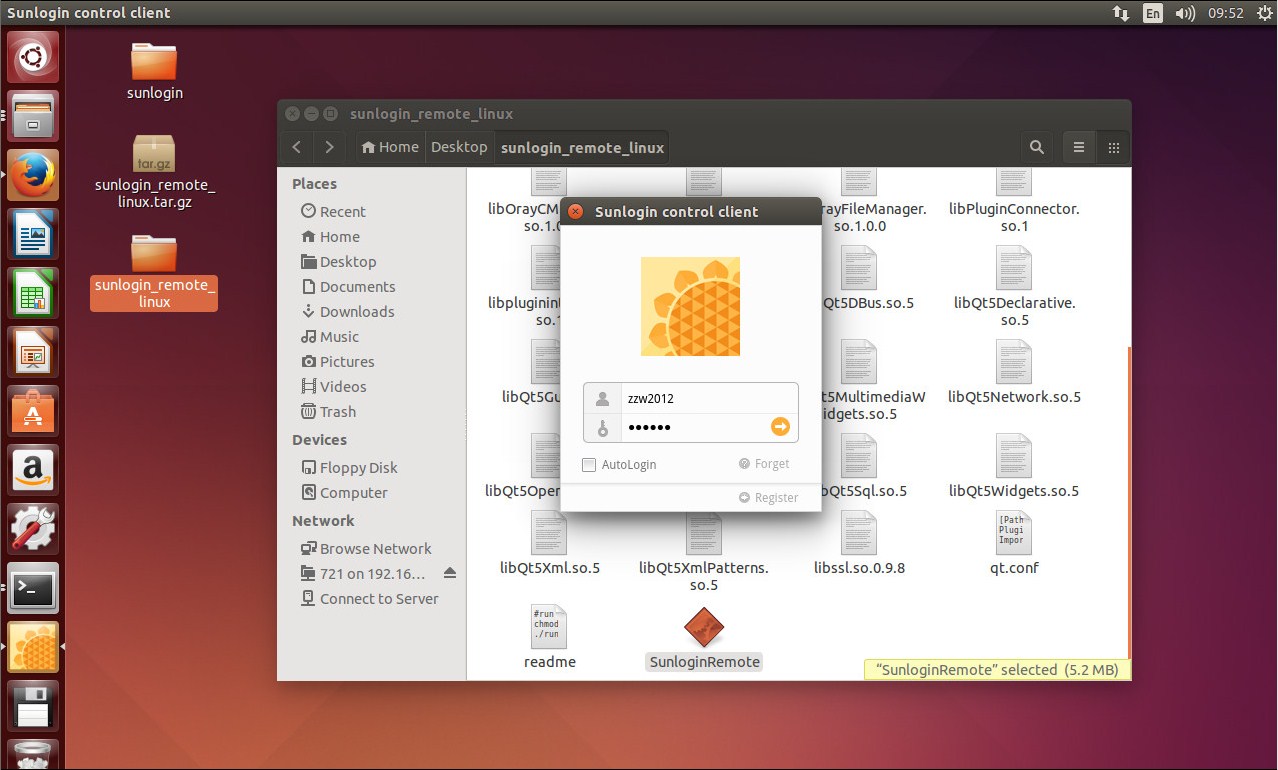Open System Settings from the launcher
Image resolution: width=1278 pixels, height=770 pixels.
pos(33,529)
